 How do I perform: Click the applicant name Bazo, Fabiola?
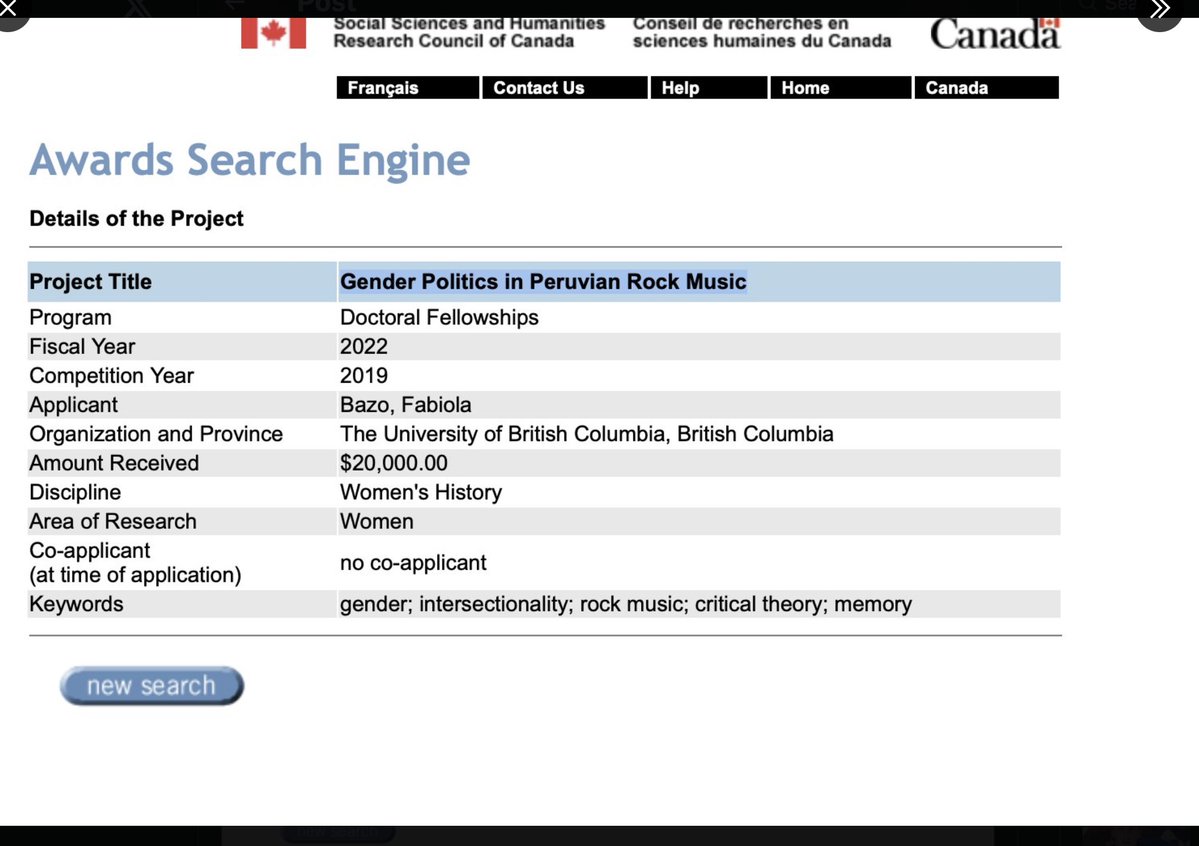tap(405, 405)
